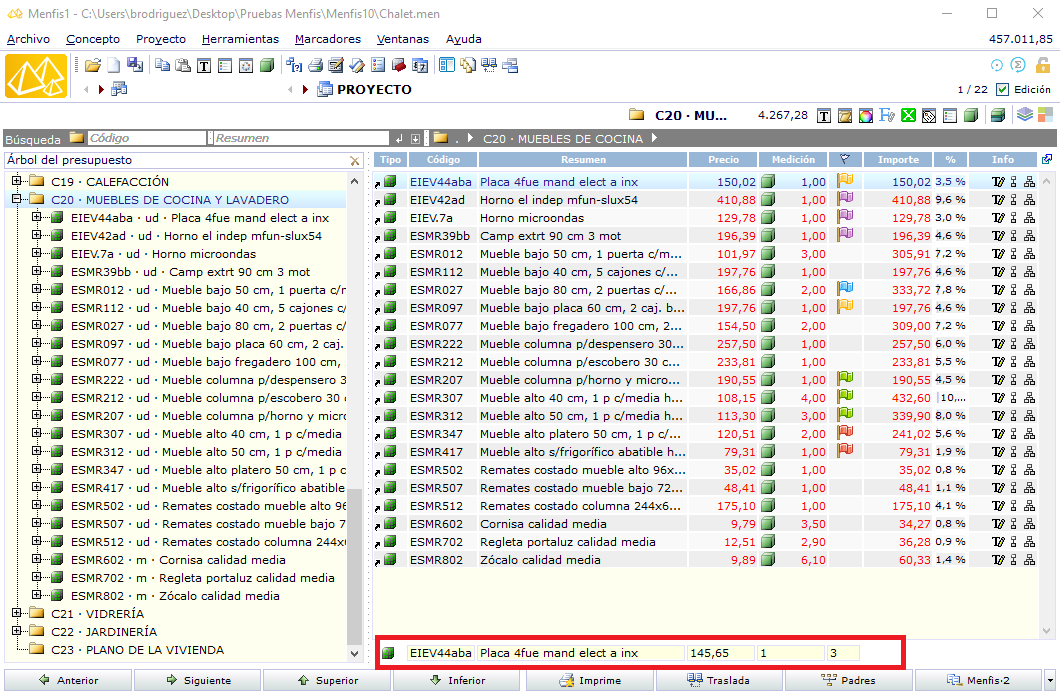Screen dimensions: 1060x695
Task: Open the Concepto menu
Action: click(93, 39)
